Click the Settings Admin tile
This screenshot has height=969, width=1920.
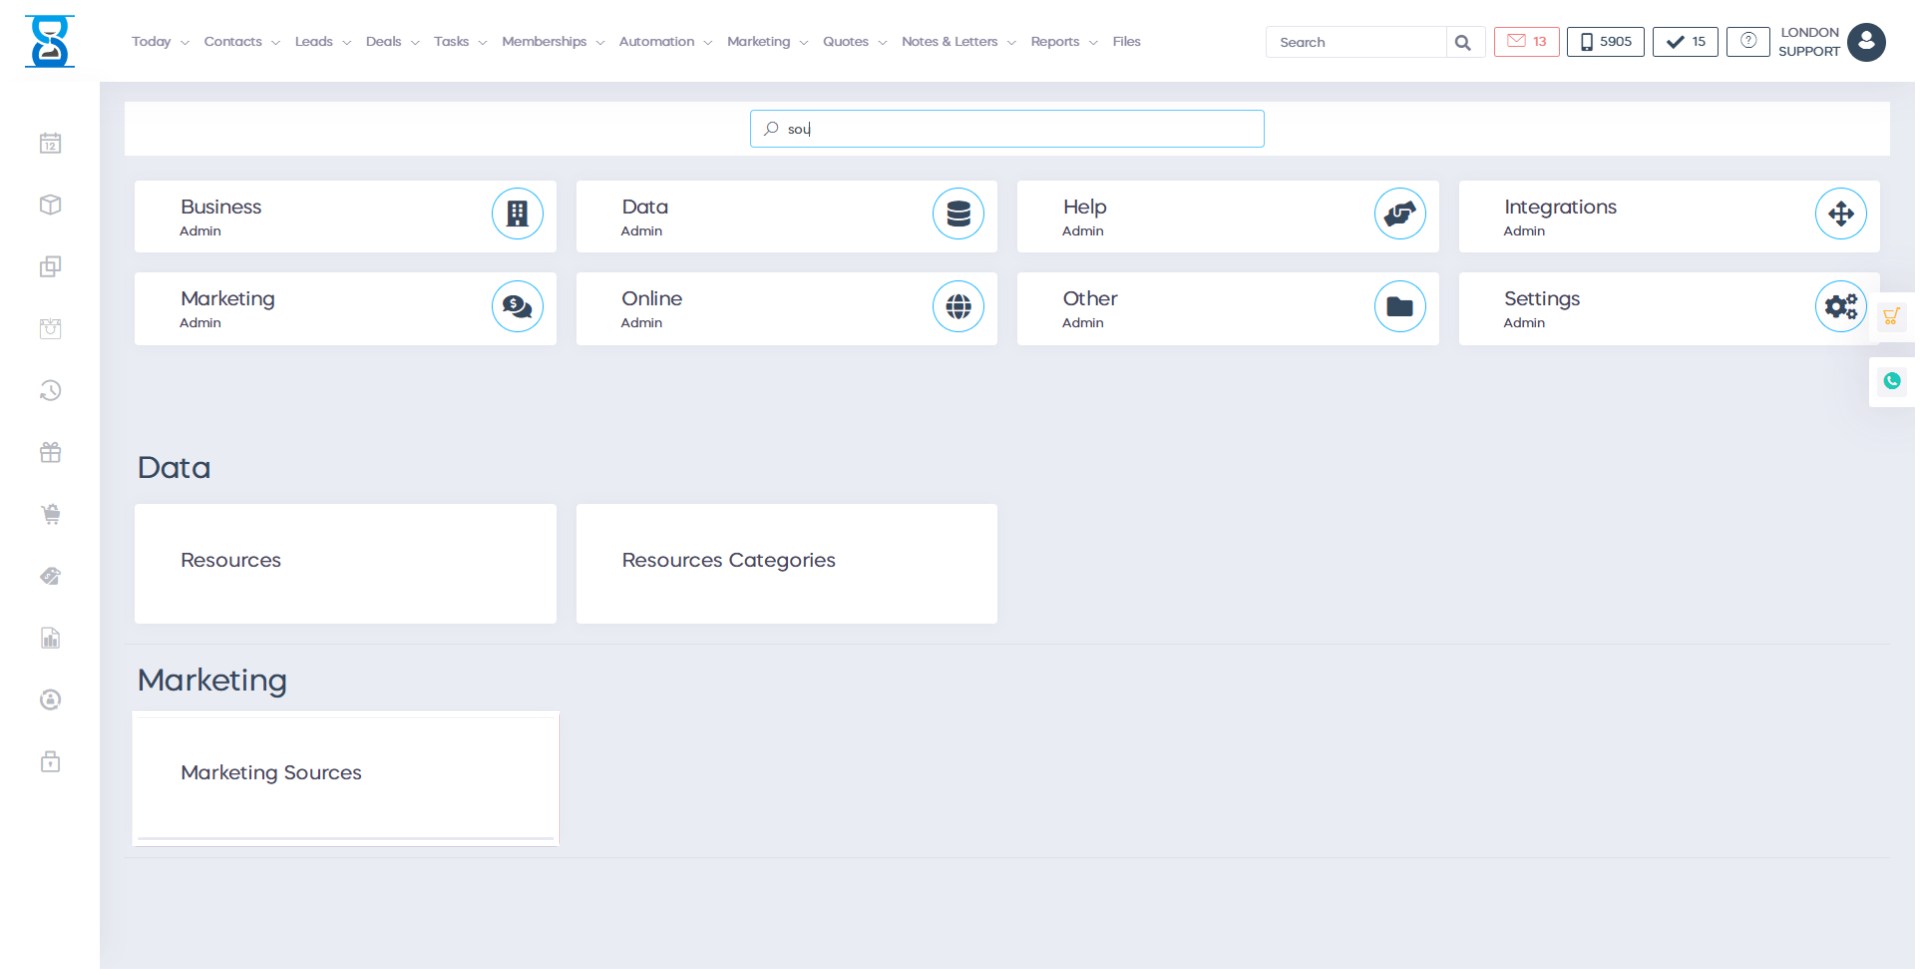1668,309
